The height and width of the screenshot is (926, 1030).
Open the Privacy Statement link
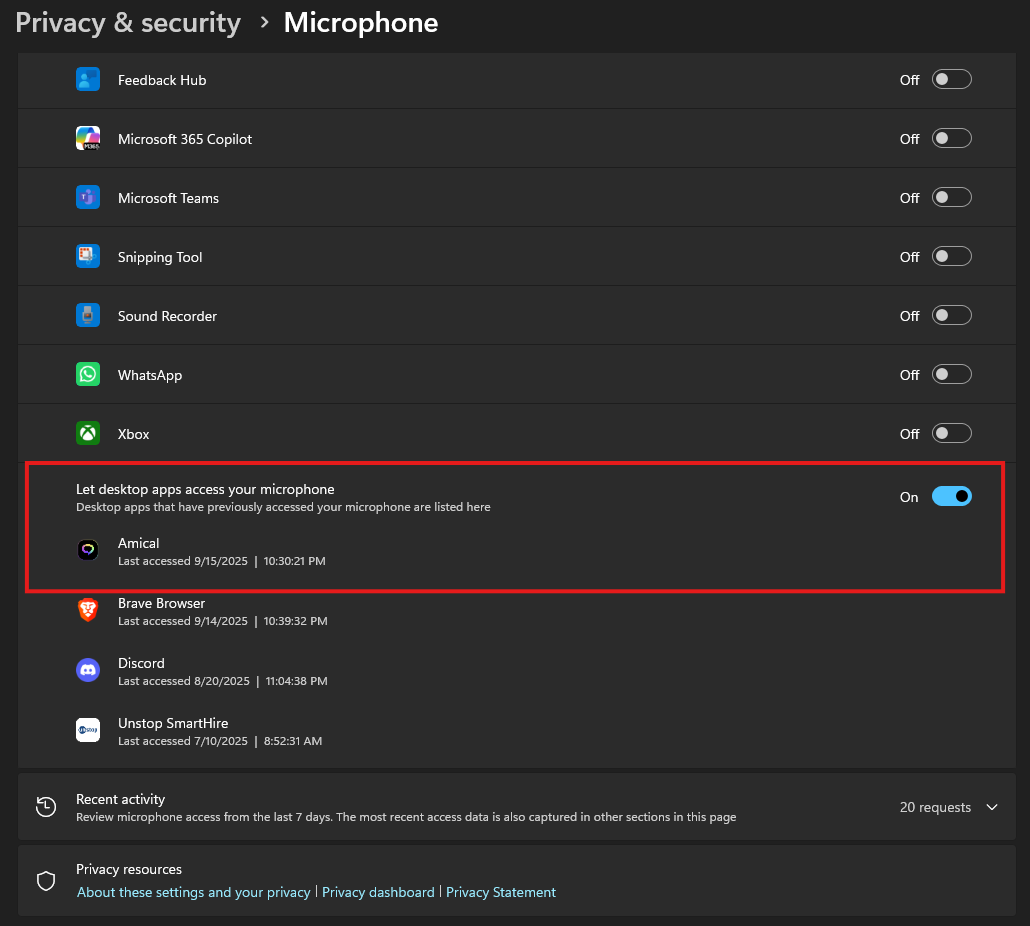(501, 892)
